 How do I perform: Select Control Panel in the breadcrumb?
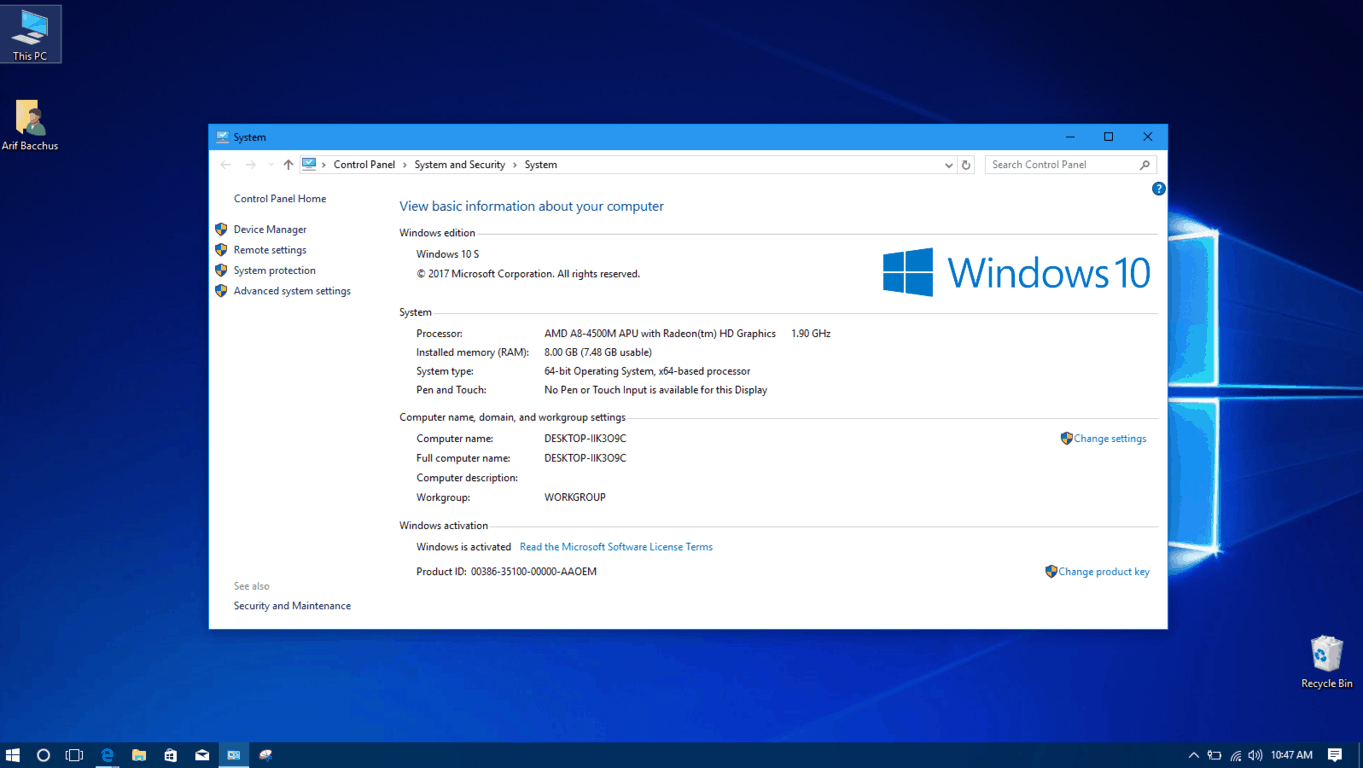(x=364, y=165)
